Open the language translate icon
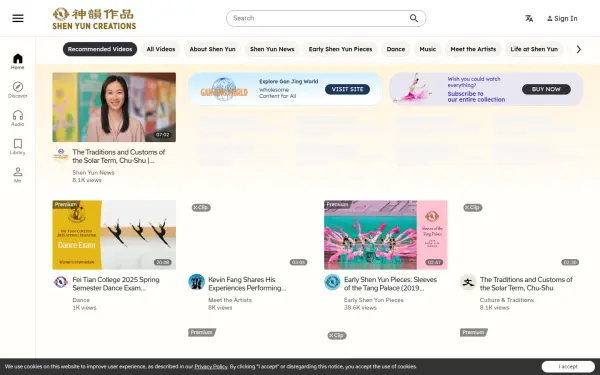Screen dimensions: 600x375 tap(529, 18)
